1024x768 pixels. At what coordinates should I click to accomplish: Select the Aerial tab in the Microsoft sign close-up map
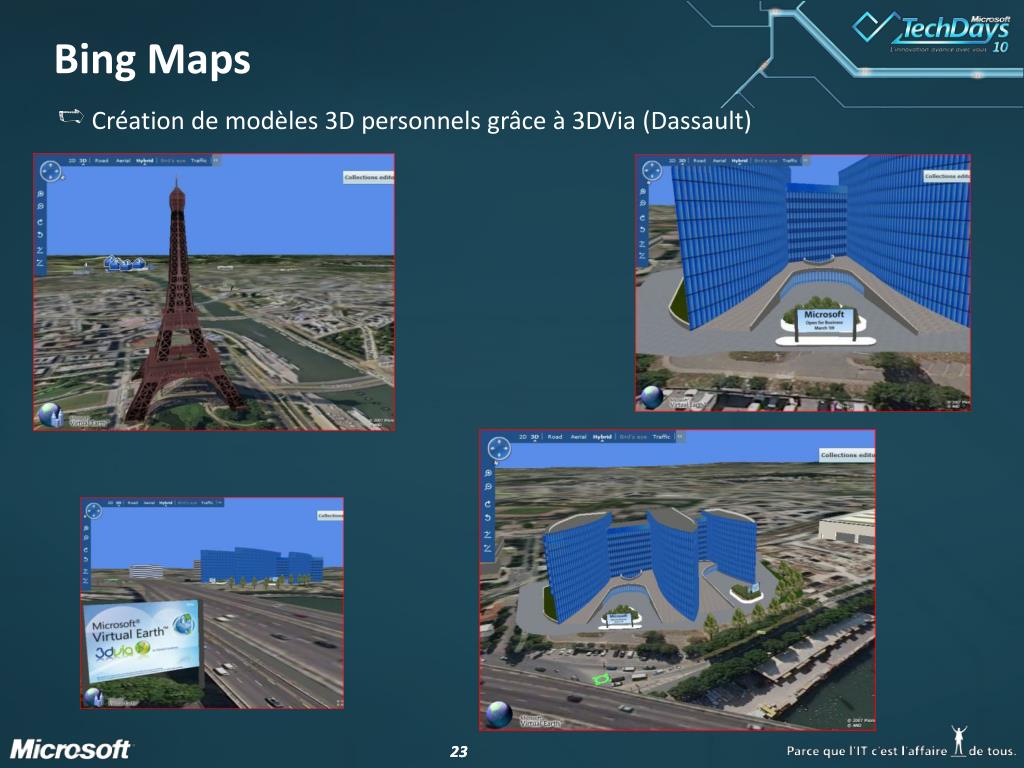(719, 161)
